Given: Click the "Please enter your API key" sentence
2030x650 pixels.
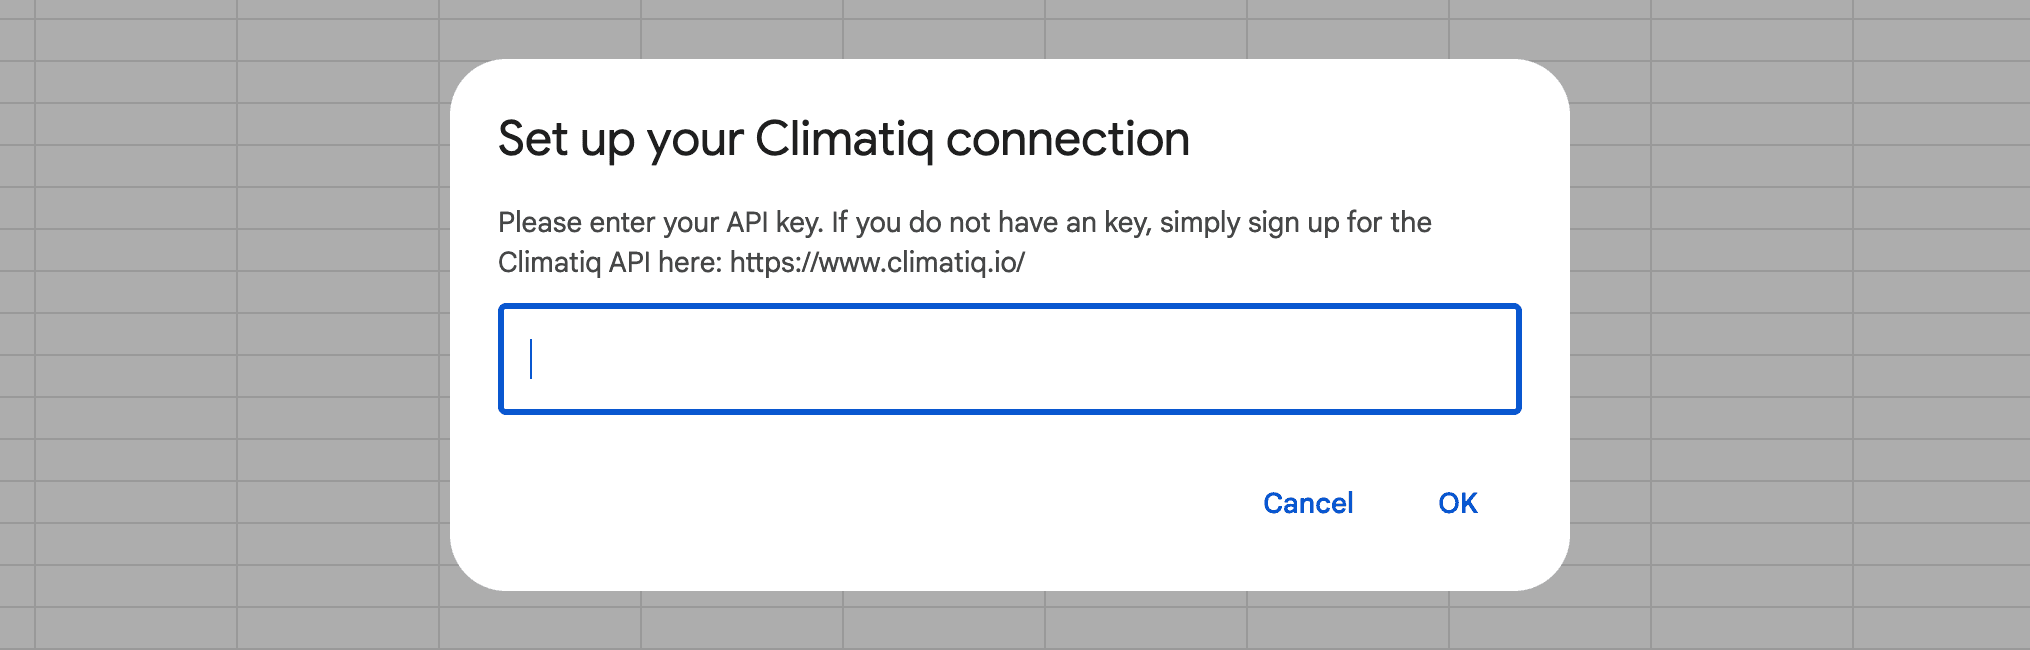Looking at the screenshot, I should click(660, 222).
